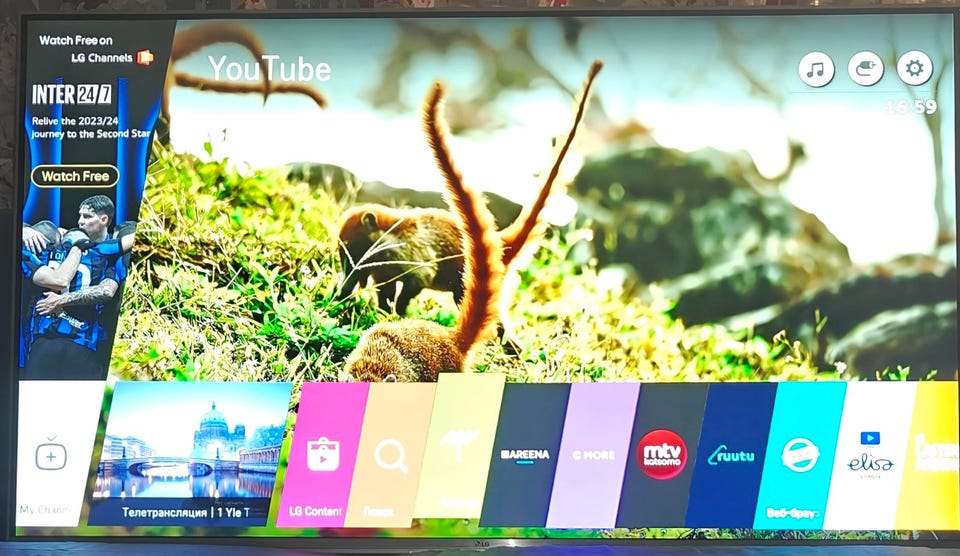The height and width of the screenshot is (556, 960).
Task: Click the Inter players promo image
Action: [77, 282]
